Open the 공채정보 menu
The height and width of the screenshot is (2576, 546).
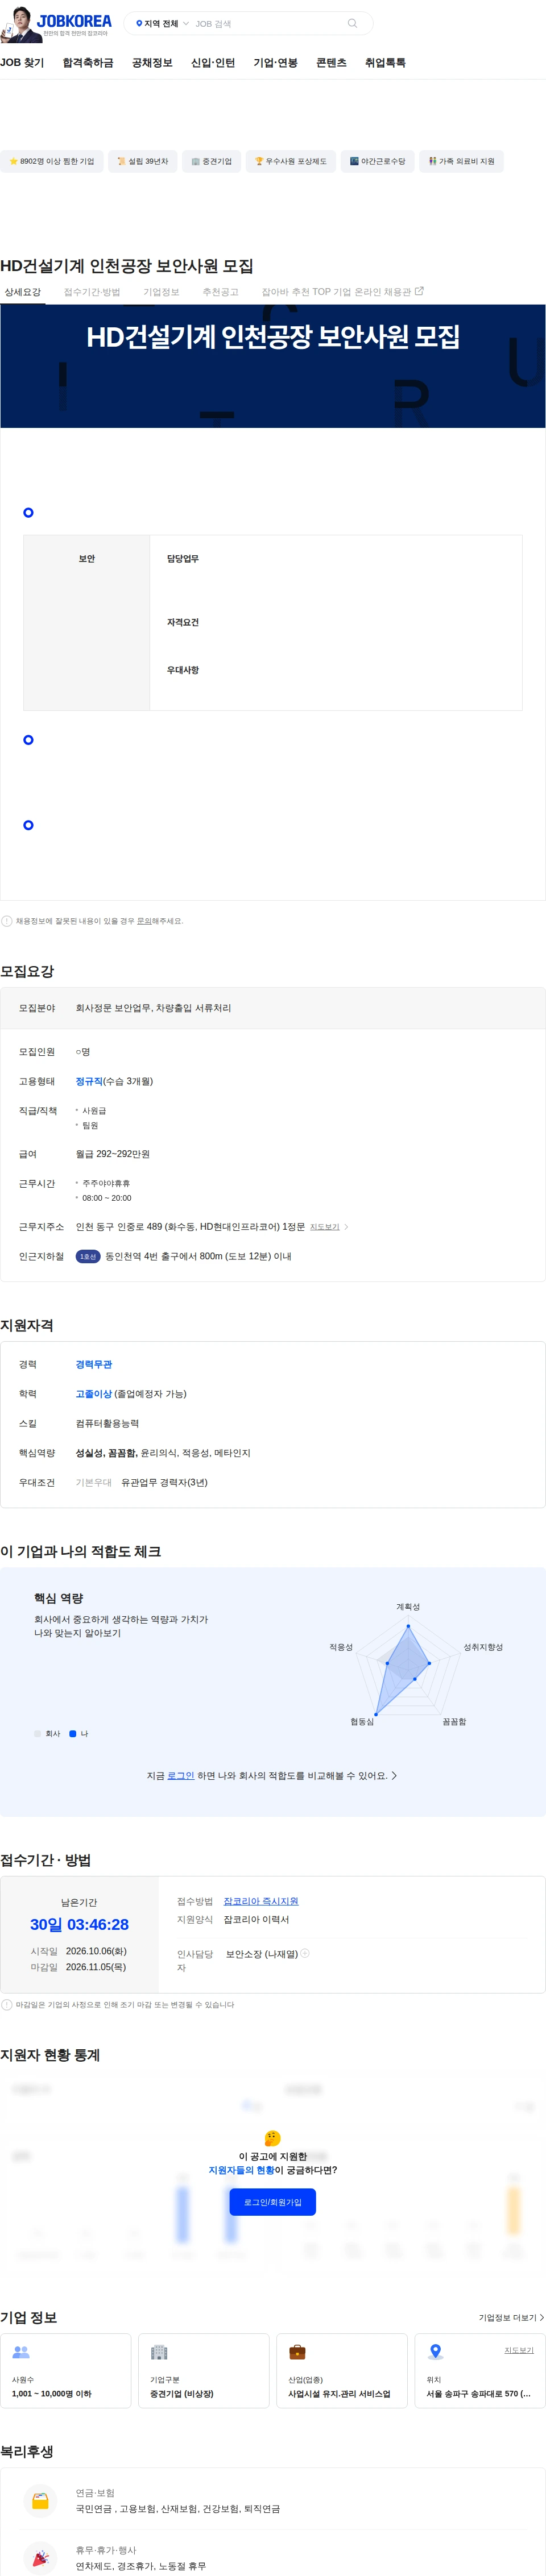point(152,63)
